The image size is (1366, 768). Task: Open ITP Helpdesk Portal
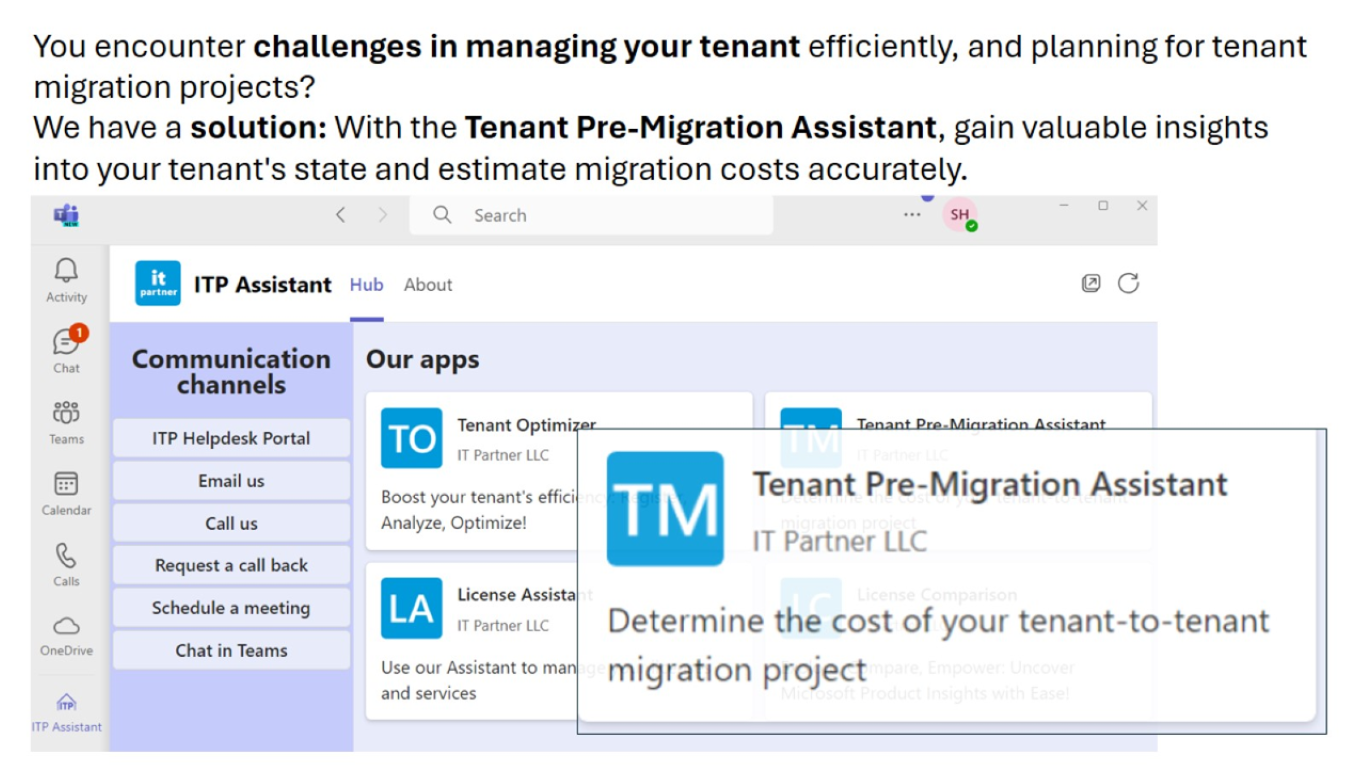[x=231, y=438]
